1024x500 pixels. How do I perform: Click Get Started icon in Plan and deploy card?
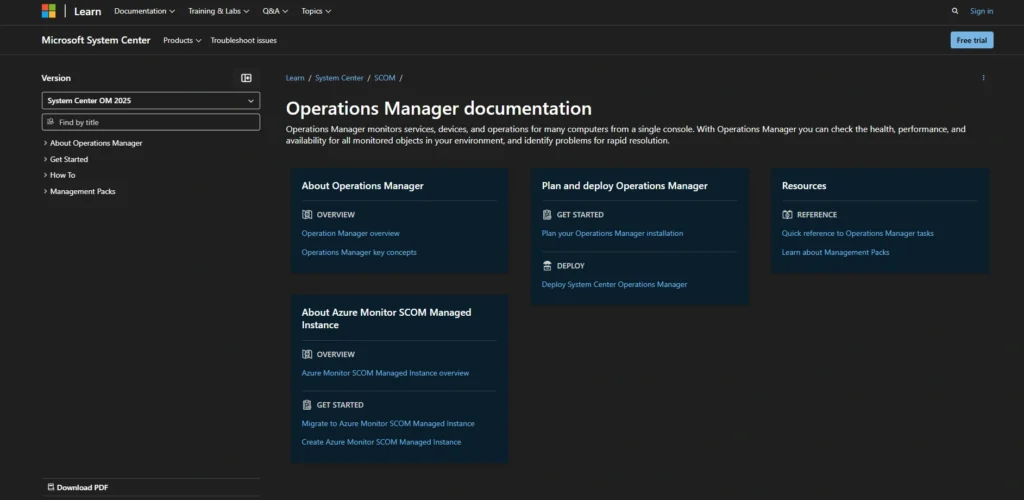point(547,215)
